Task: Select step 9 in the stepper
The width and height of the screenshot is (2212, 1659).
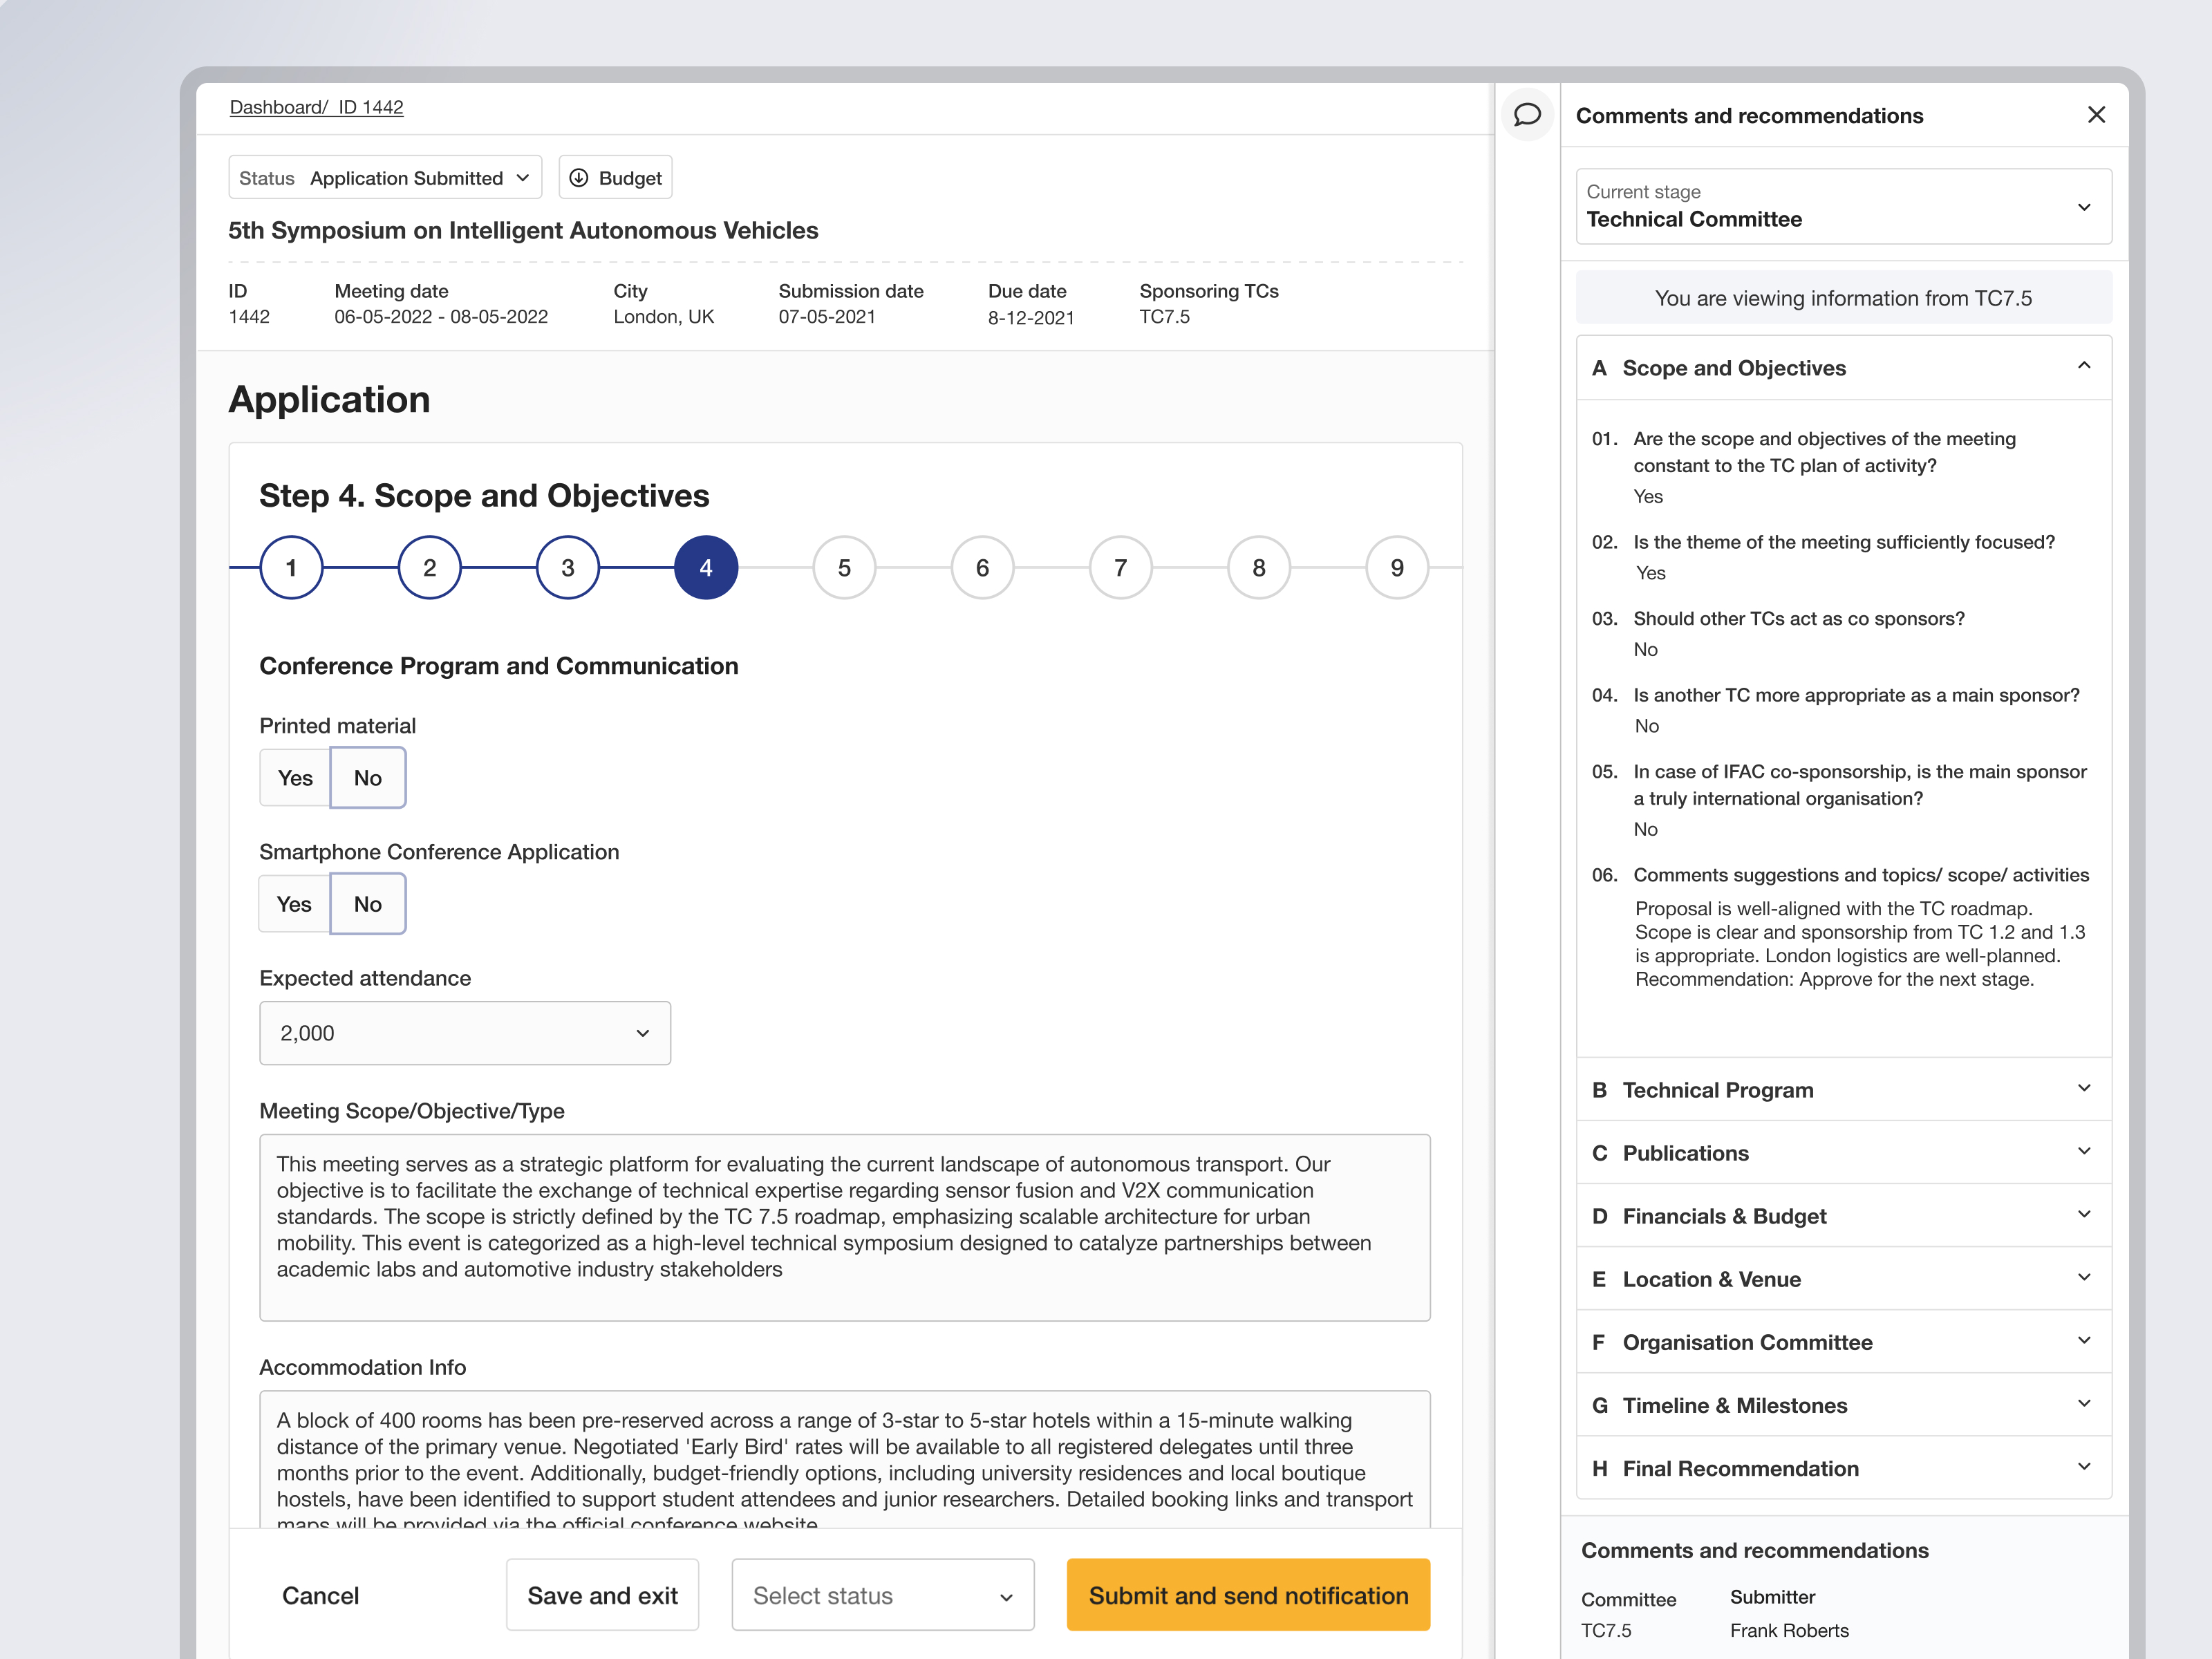Action: click(1396, 568)
